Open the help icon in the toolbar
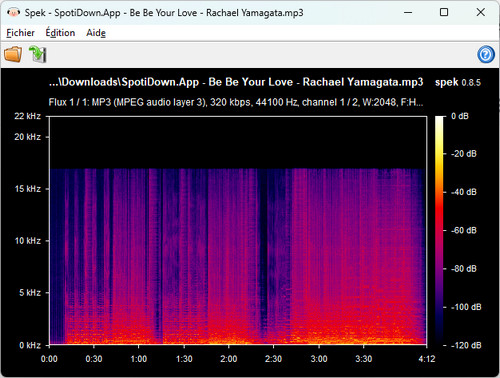Image resolution: width=500 pixels, height=378 pixels. [x=486, y=54]
